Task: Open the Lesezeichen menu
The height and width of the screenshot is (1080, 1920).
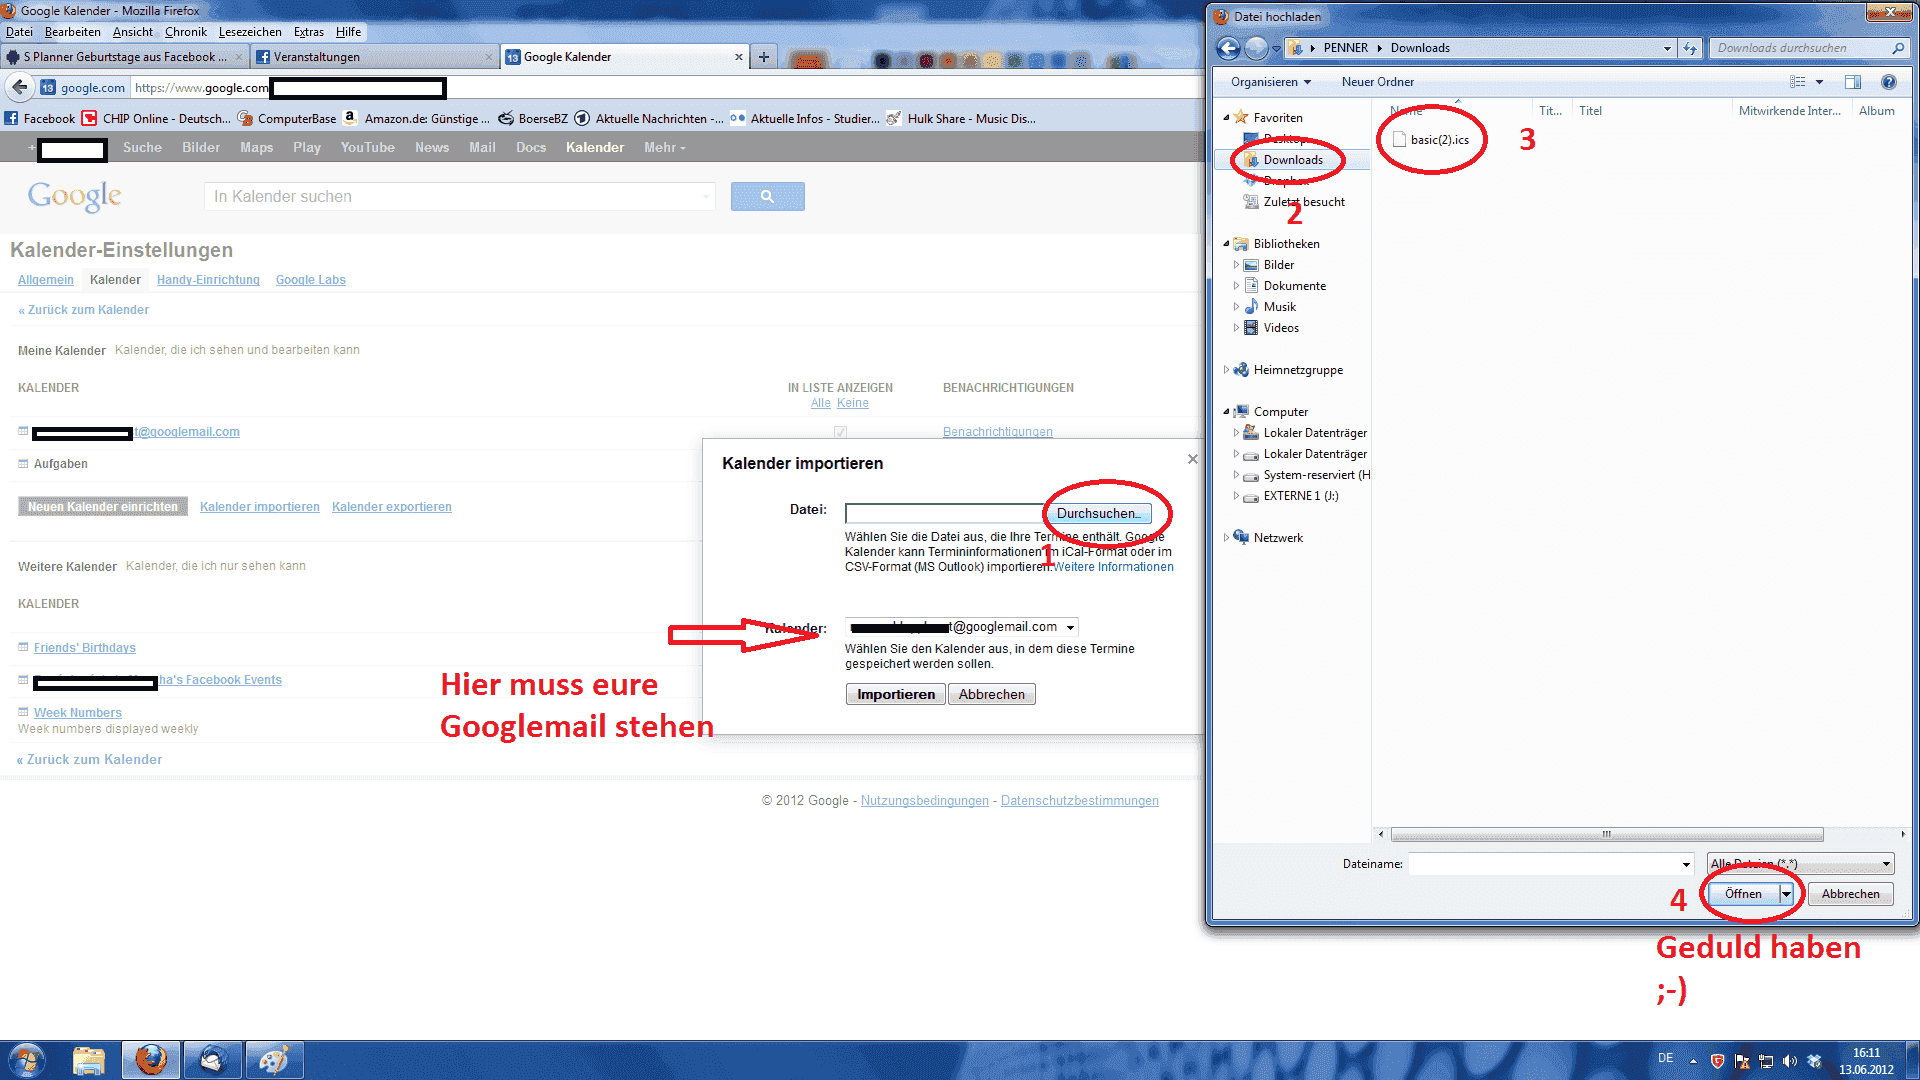Action: click(250, 32)
